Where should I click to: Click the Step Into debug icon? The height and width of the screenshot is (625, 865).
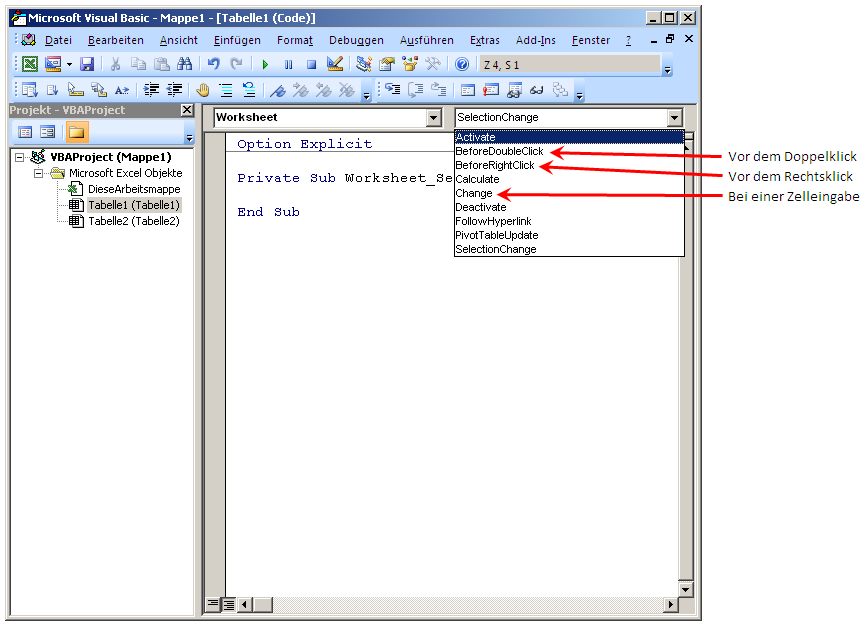pos(393,89)
